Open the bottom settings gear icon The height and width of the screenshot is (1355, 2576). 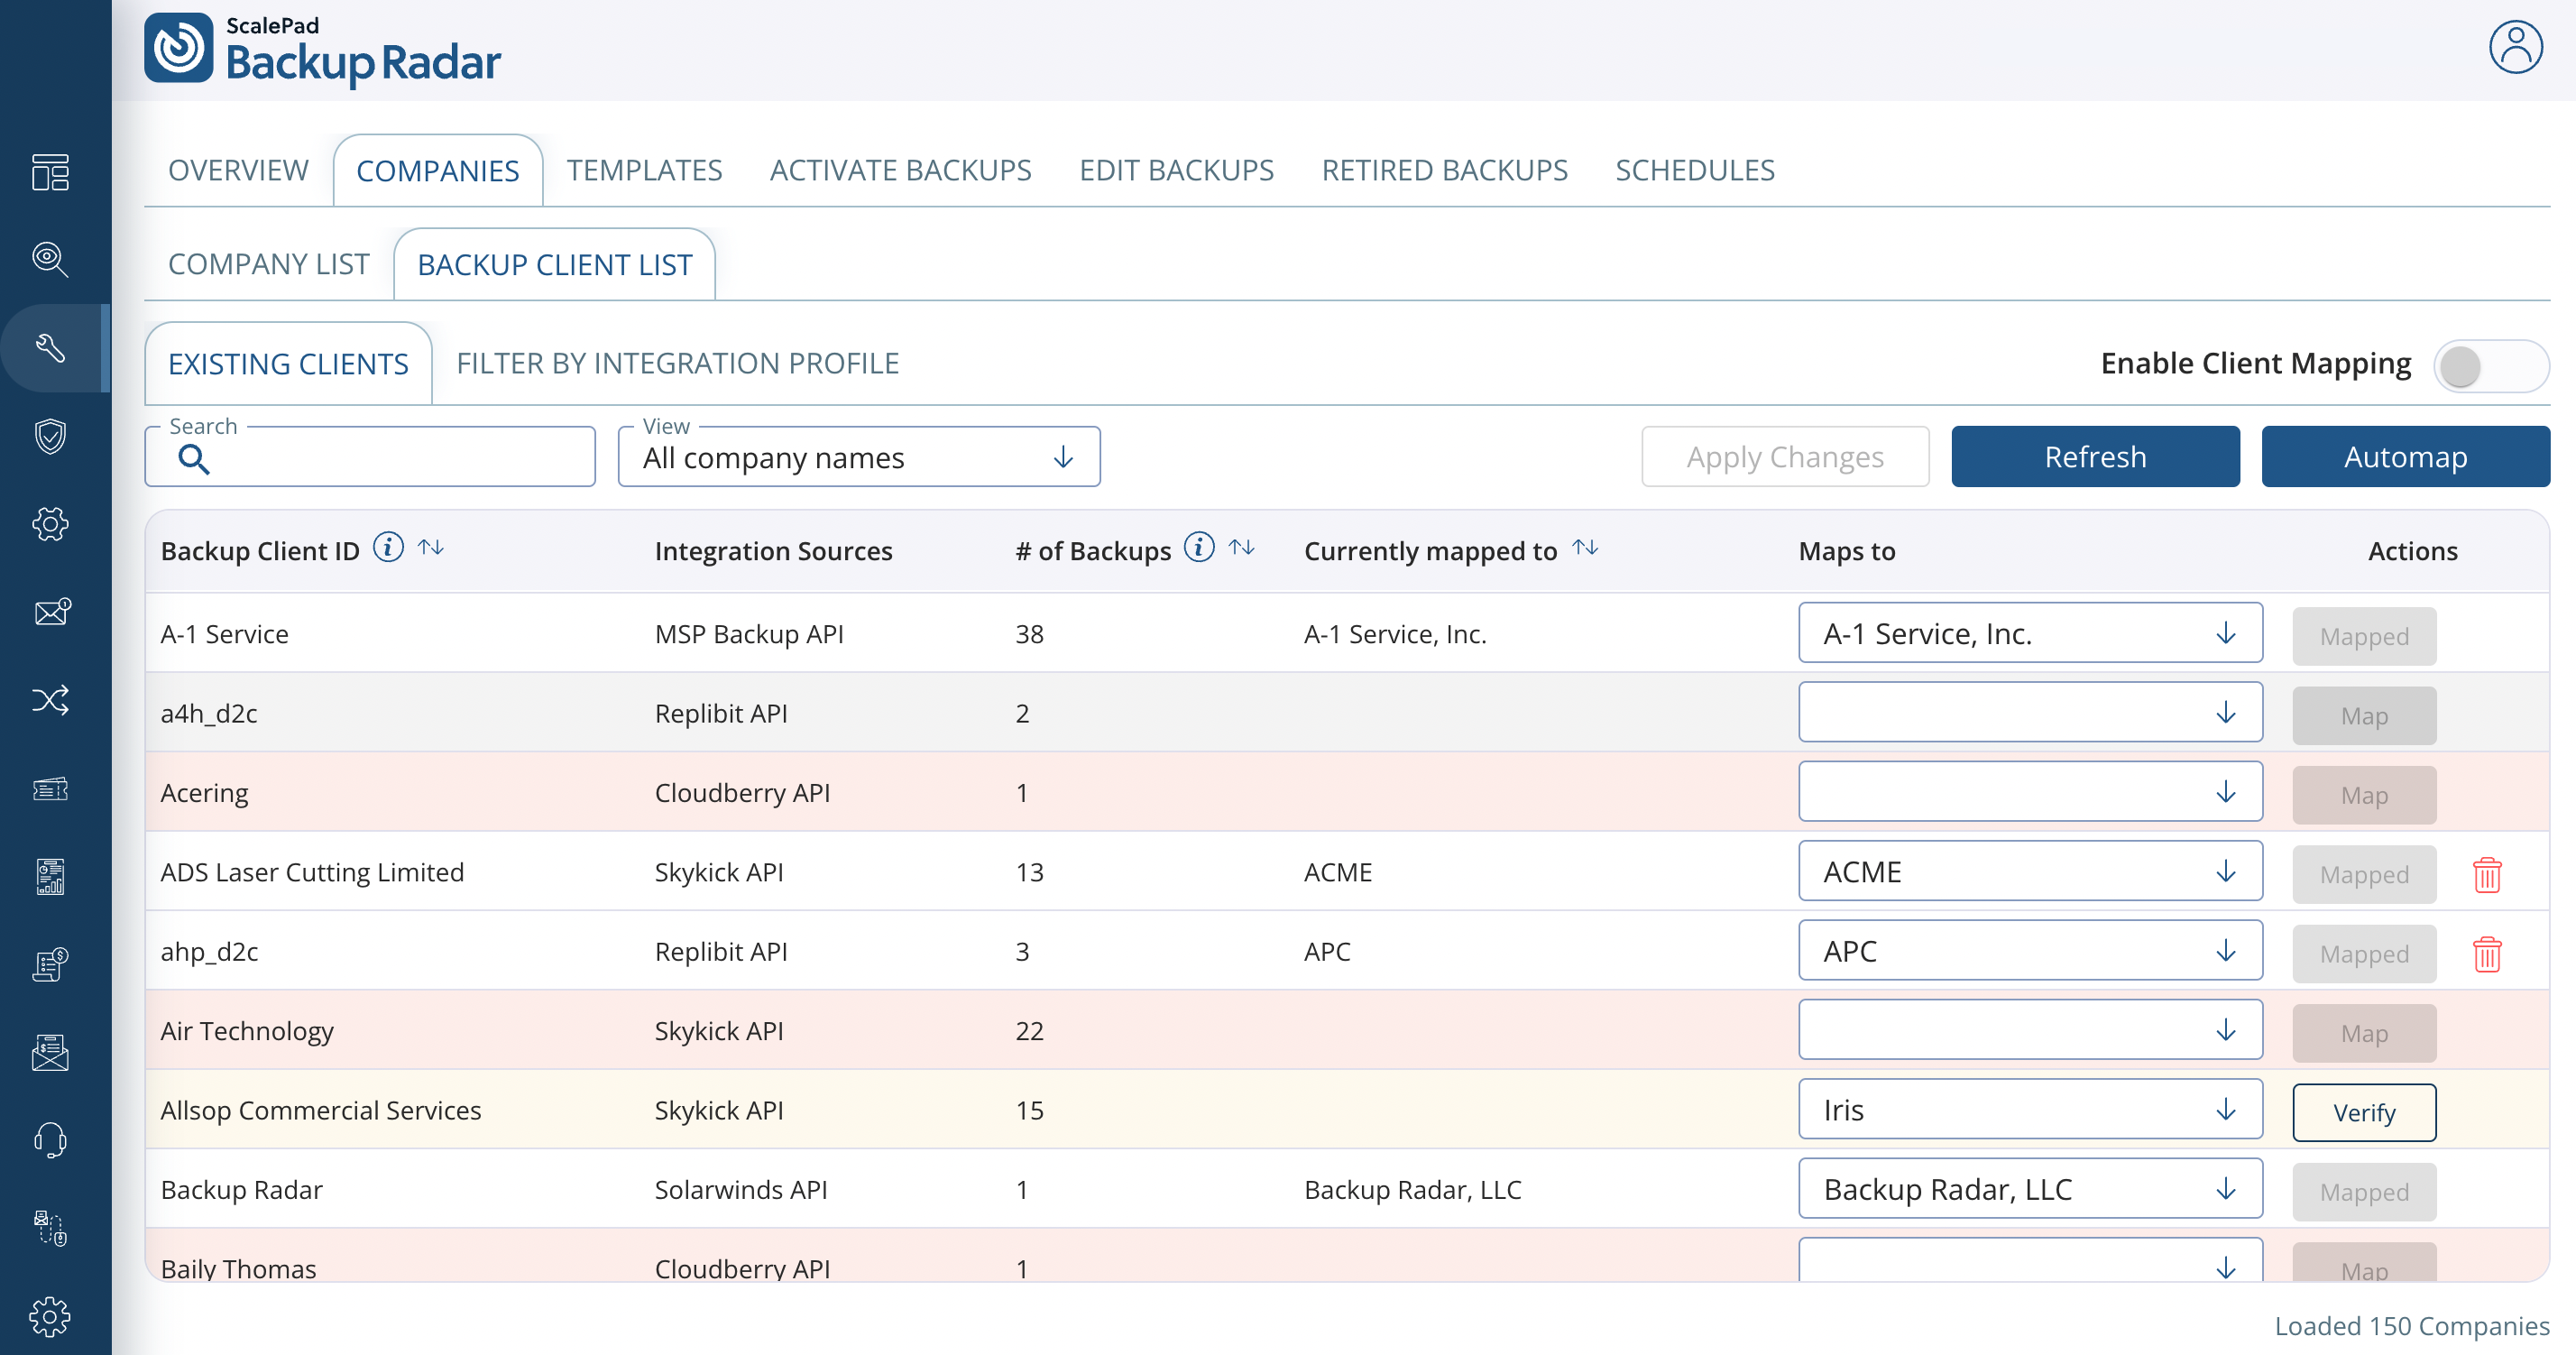tap(50, 1317)
